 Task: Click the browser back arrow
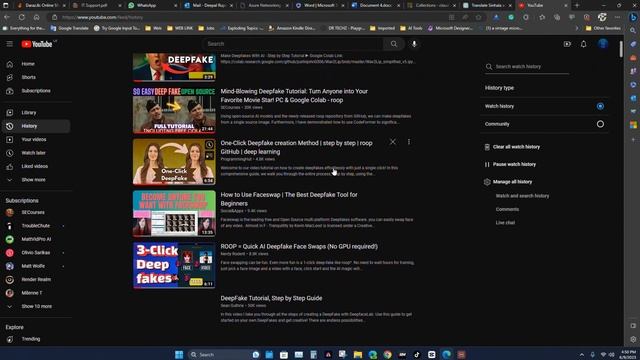click(7, 17)
